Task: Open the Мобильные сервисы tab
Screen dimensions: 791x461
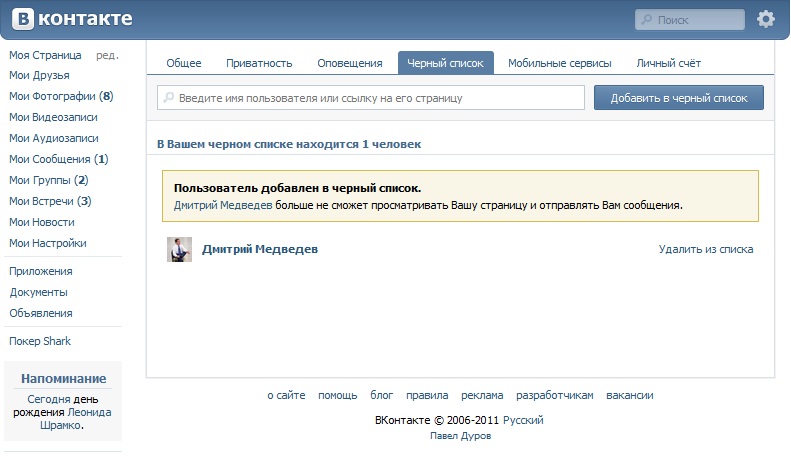Action: click(x=559, y=63)
